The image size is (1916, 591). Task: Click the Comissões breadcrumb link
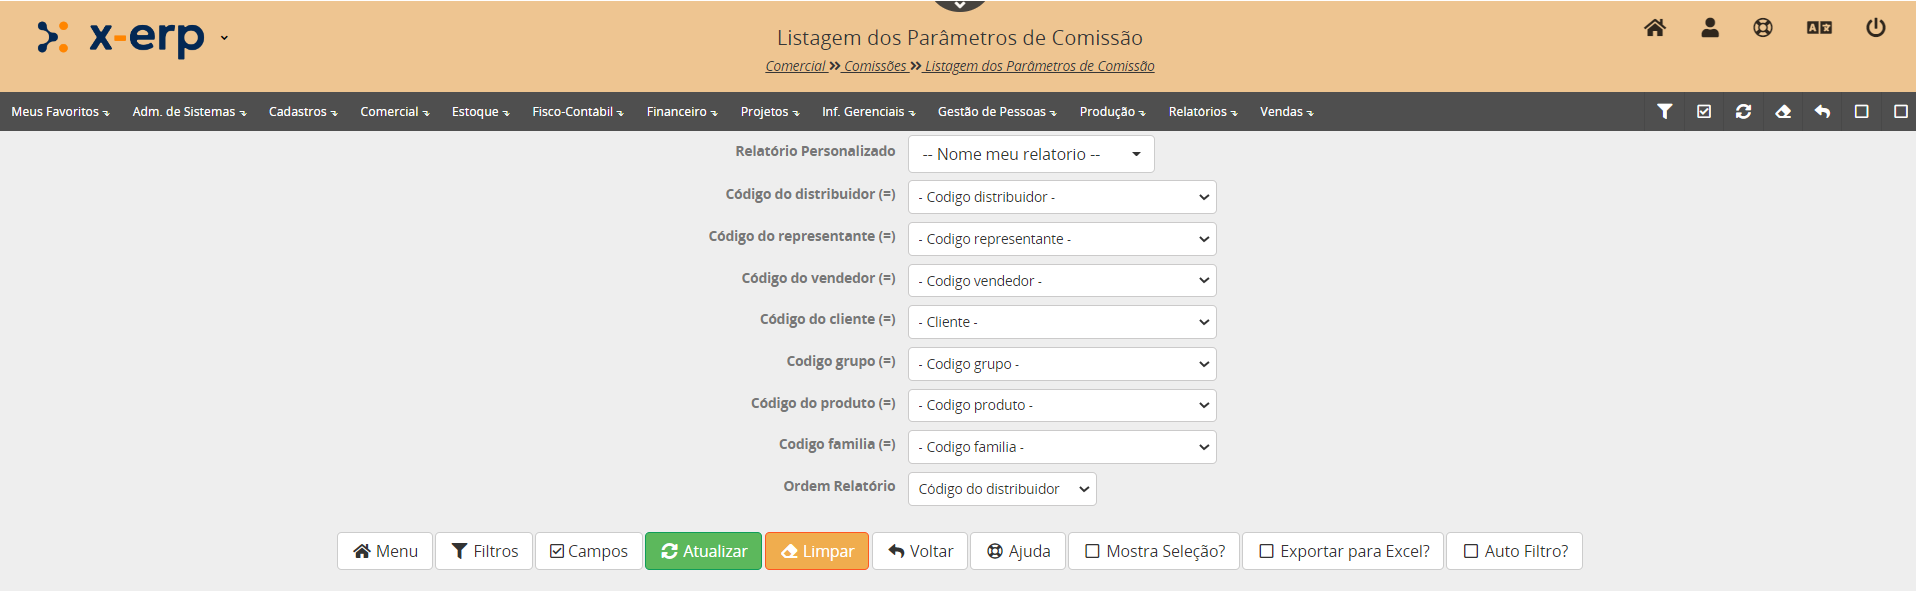click(x=875, y=66)
